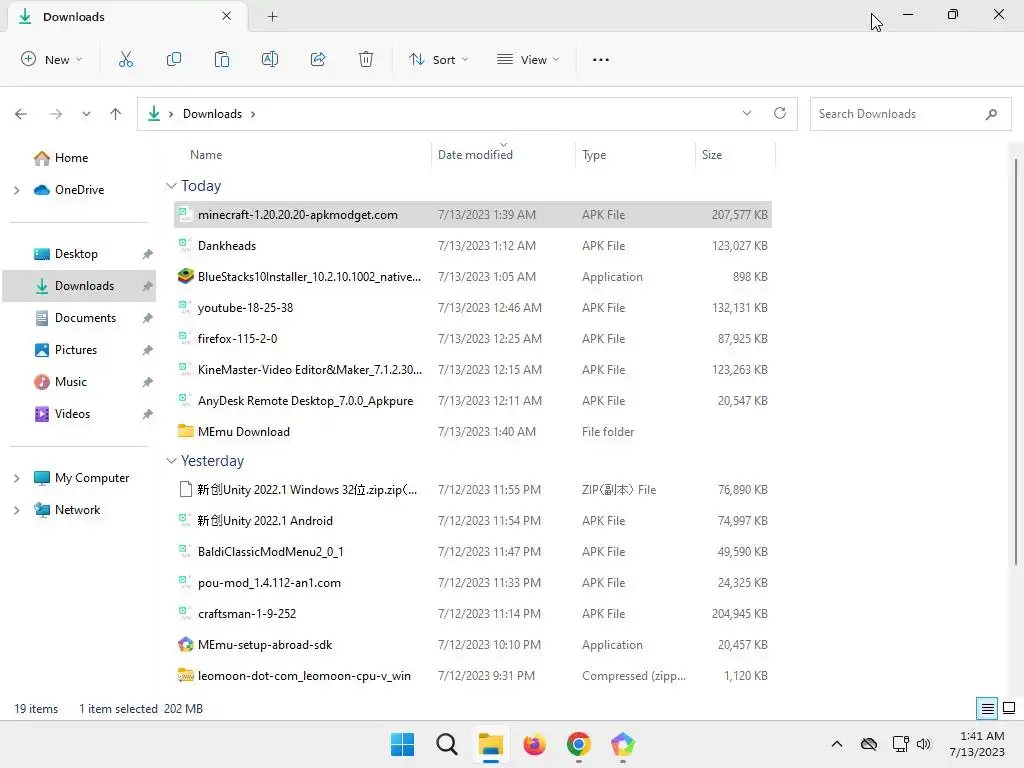Open the Windows Start menu
The image size is (1024, 768).
402,744
